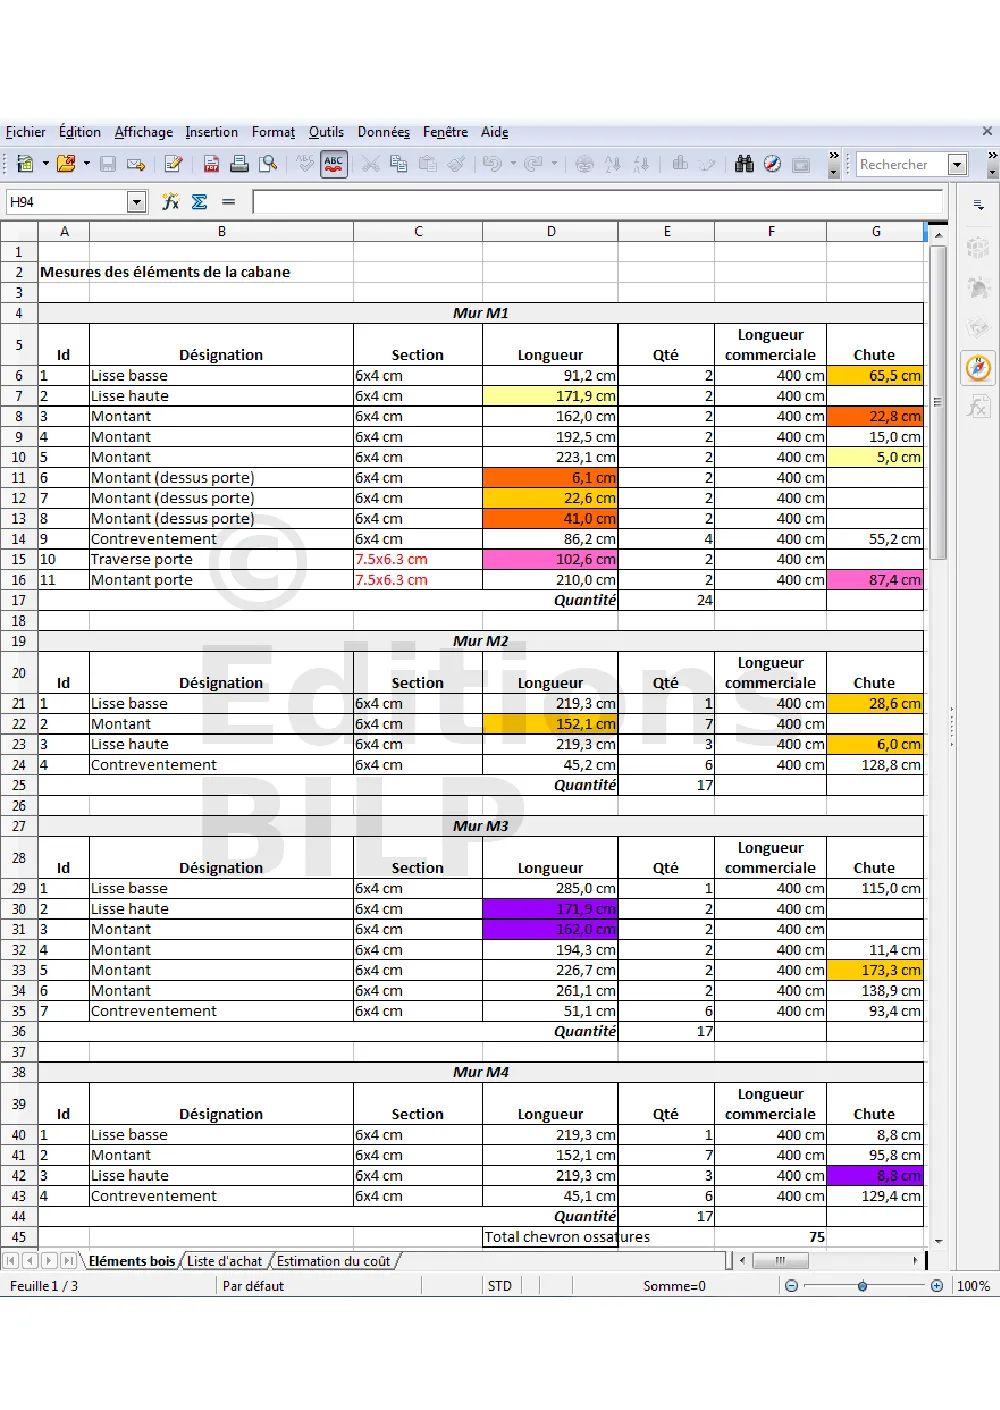This screenshot has width=1000, height=1410.
Task: Toggle STD selection mode in status bar
Action: (499, 1286)
